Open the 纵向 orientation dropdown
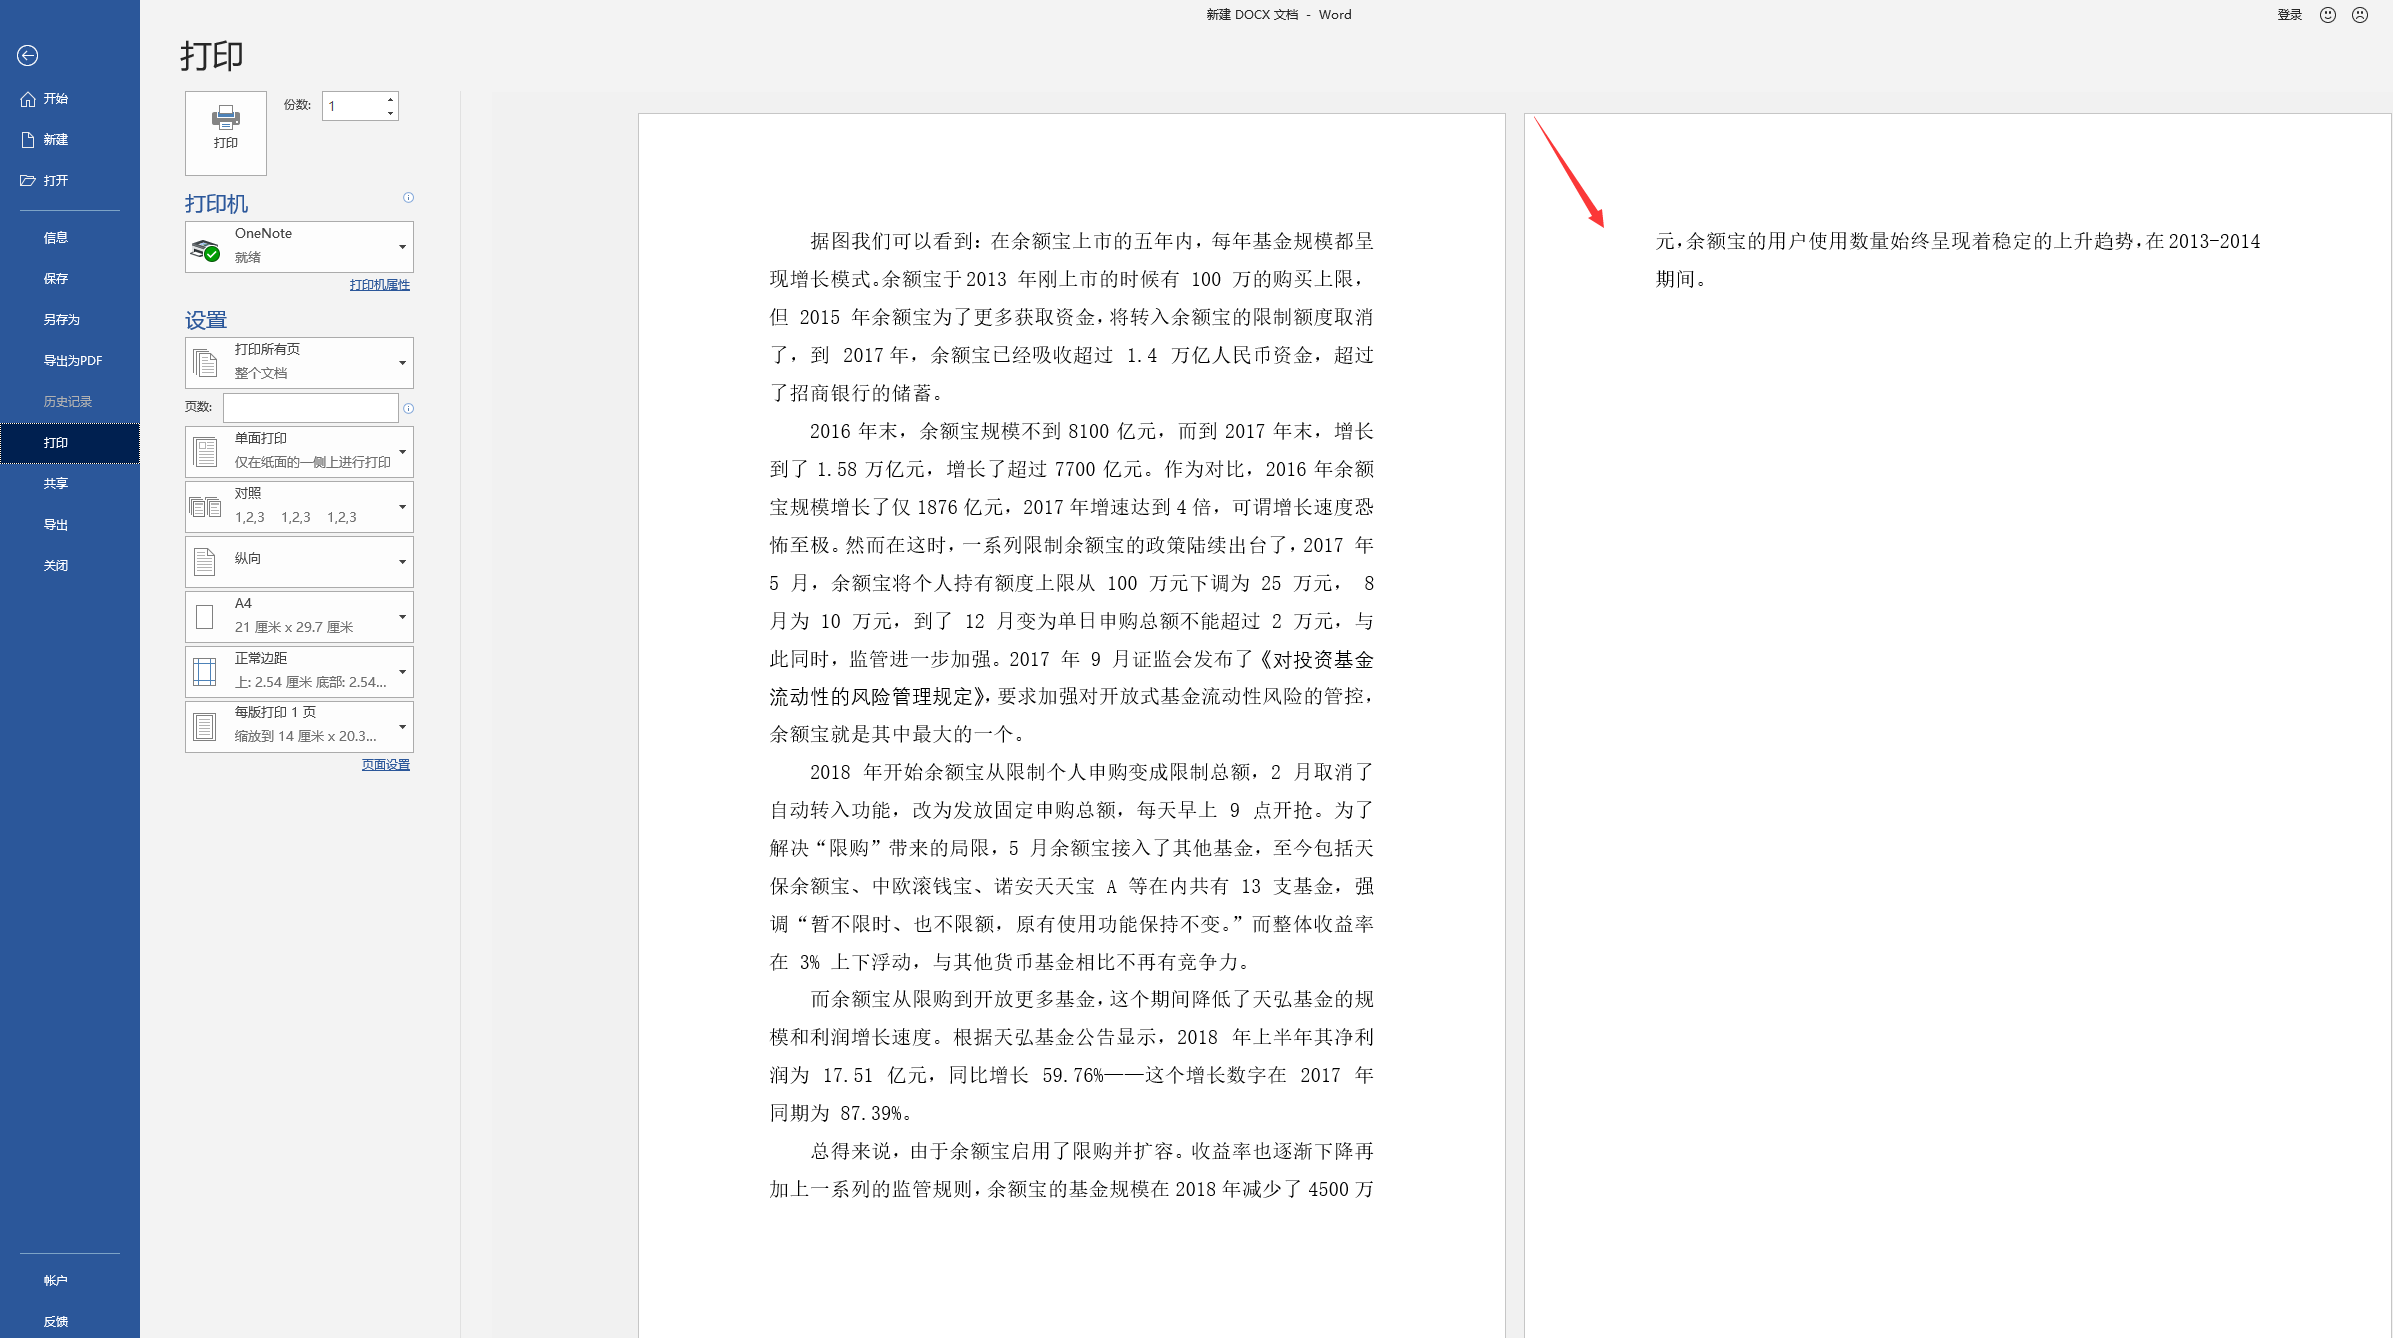 299,561
